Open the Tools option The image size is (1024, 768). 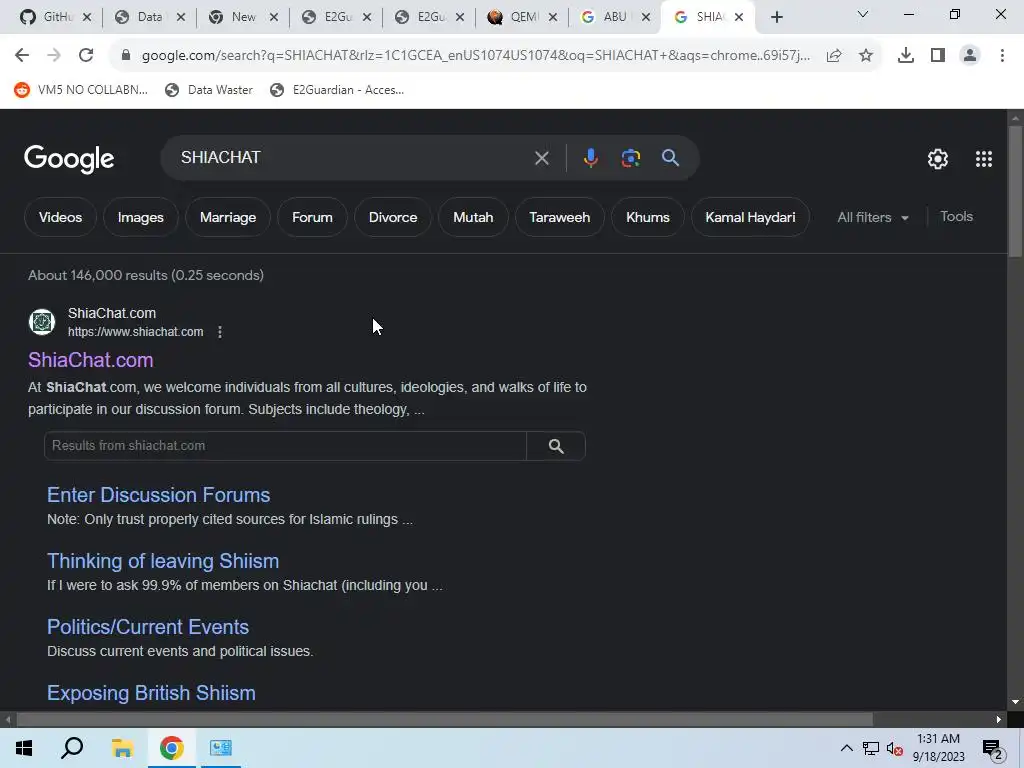coord(957,217)
